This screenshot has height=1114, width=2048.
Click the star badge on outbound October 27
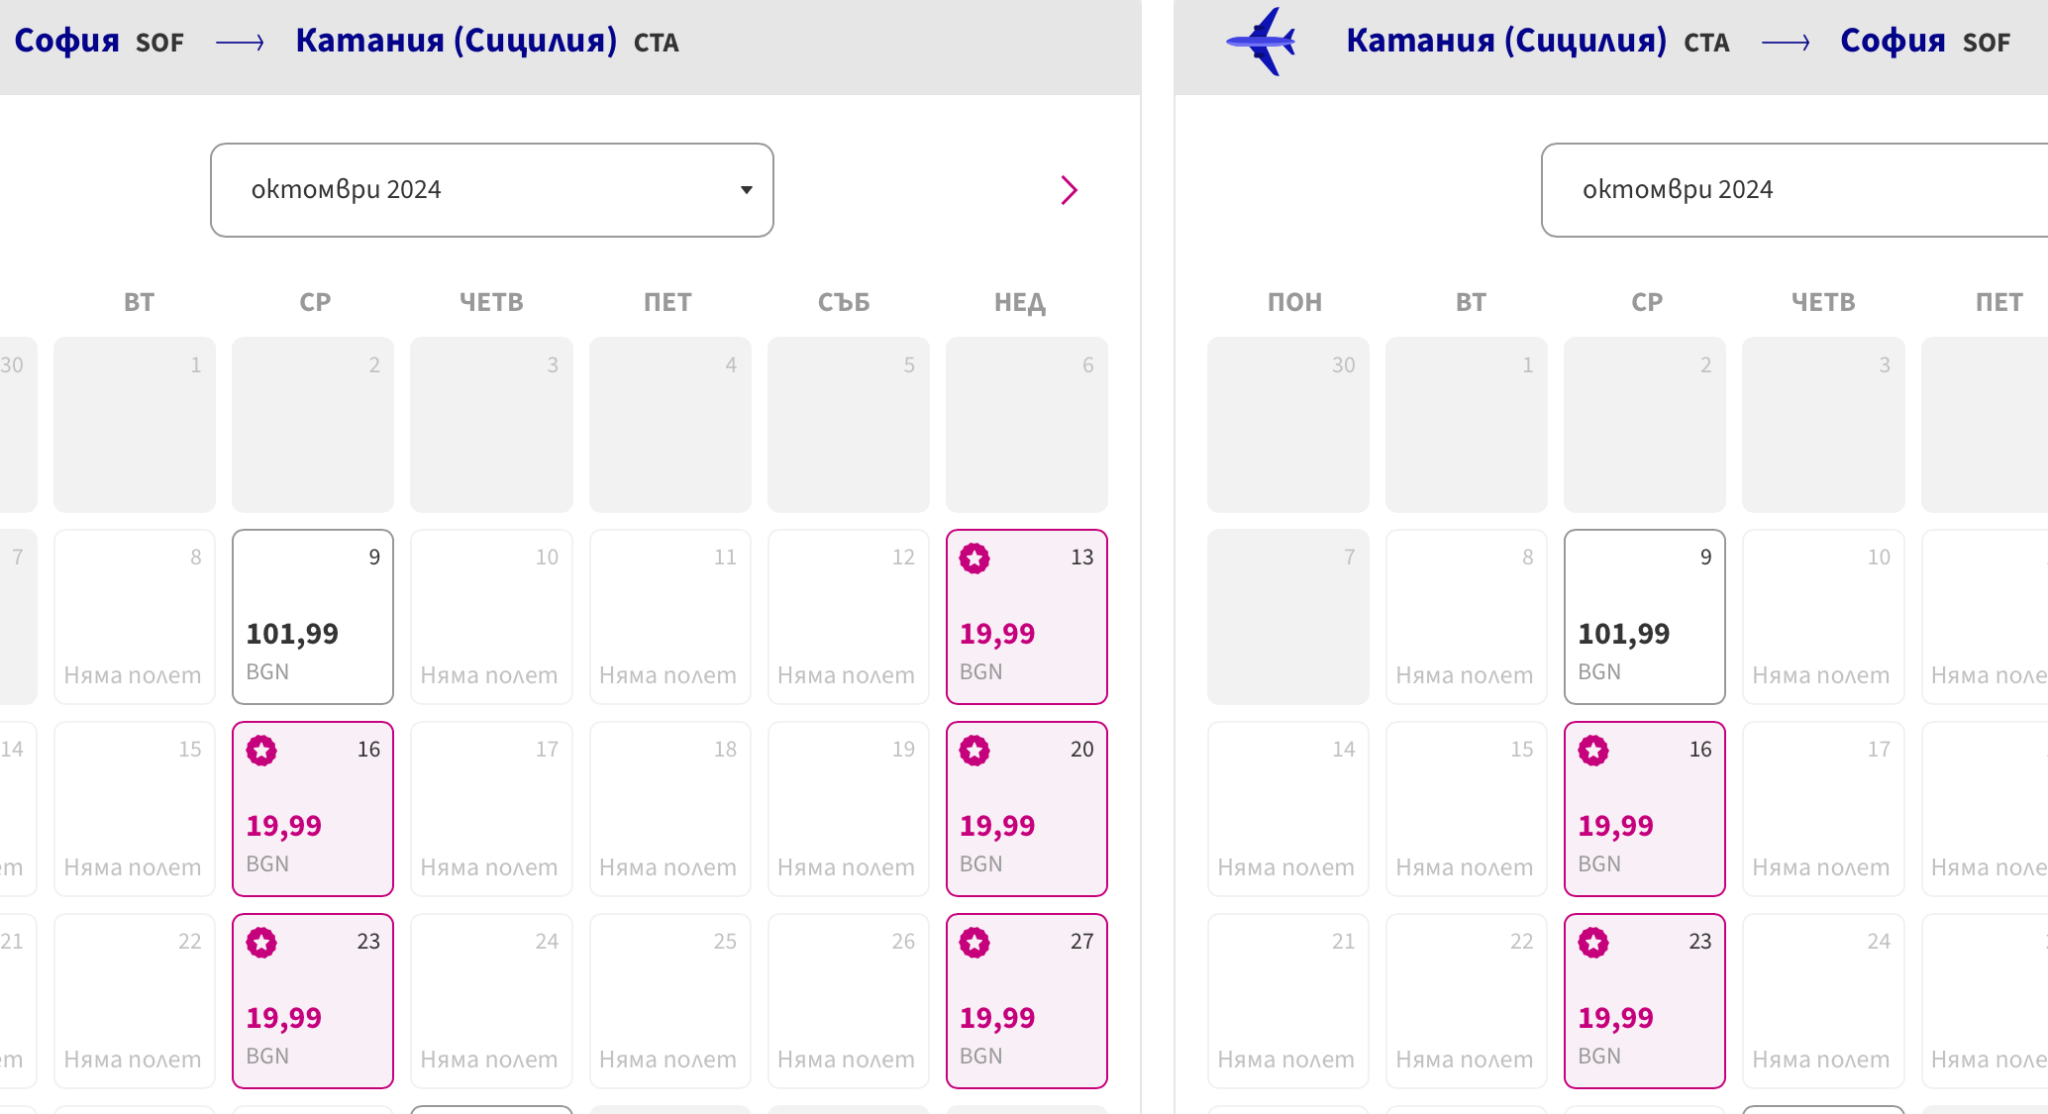975,942
